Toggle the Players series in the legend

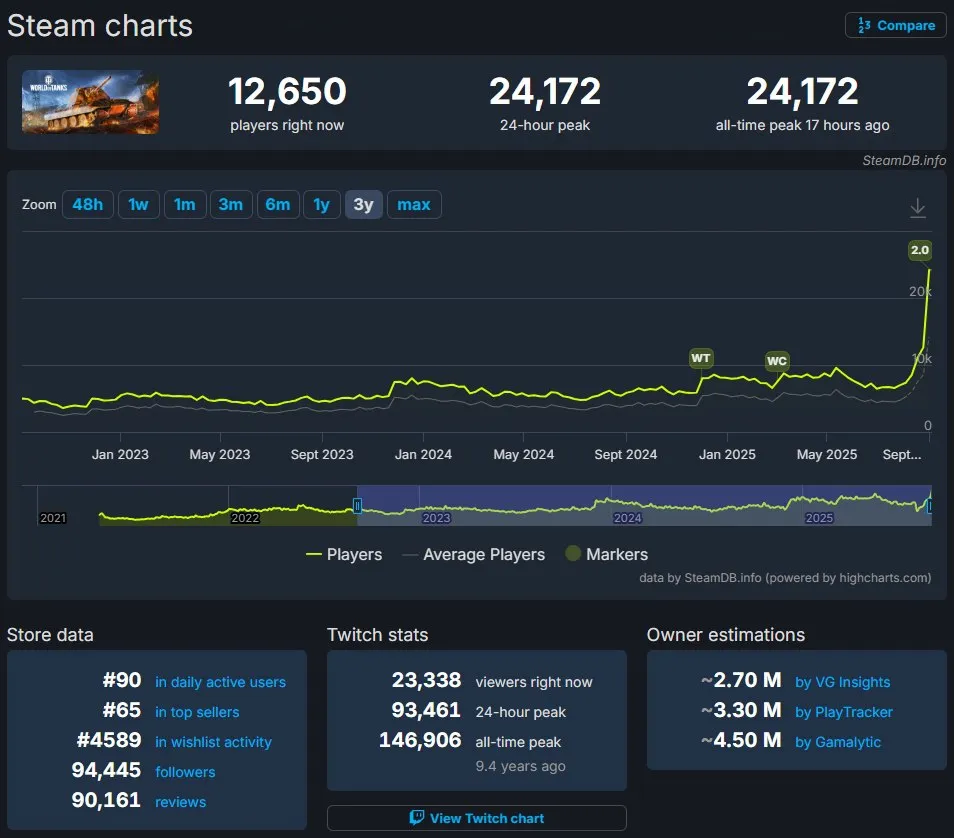pos(344,553)
